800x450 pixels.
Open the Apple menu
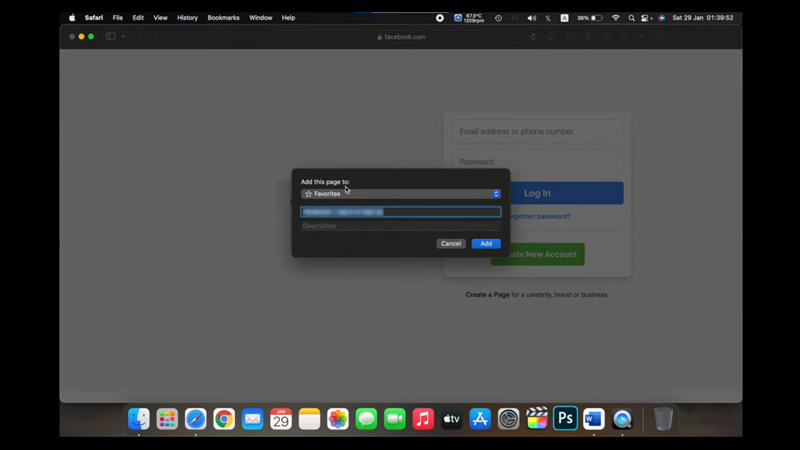click(x=72, y=18)
